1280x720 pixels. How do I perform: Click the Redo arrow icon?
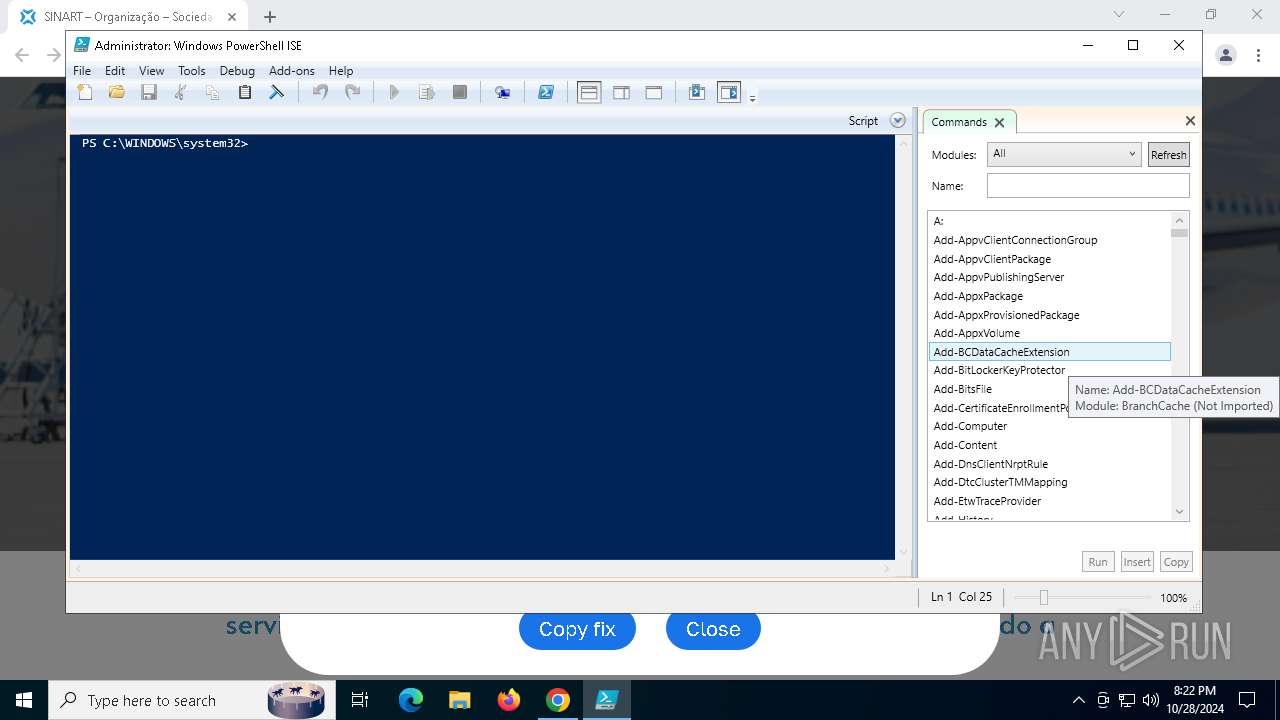pyautogui.click(x=352, y=92)
